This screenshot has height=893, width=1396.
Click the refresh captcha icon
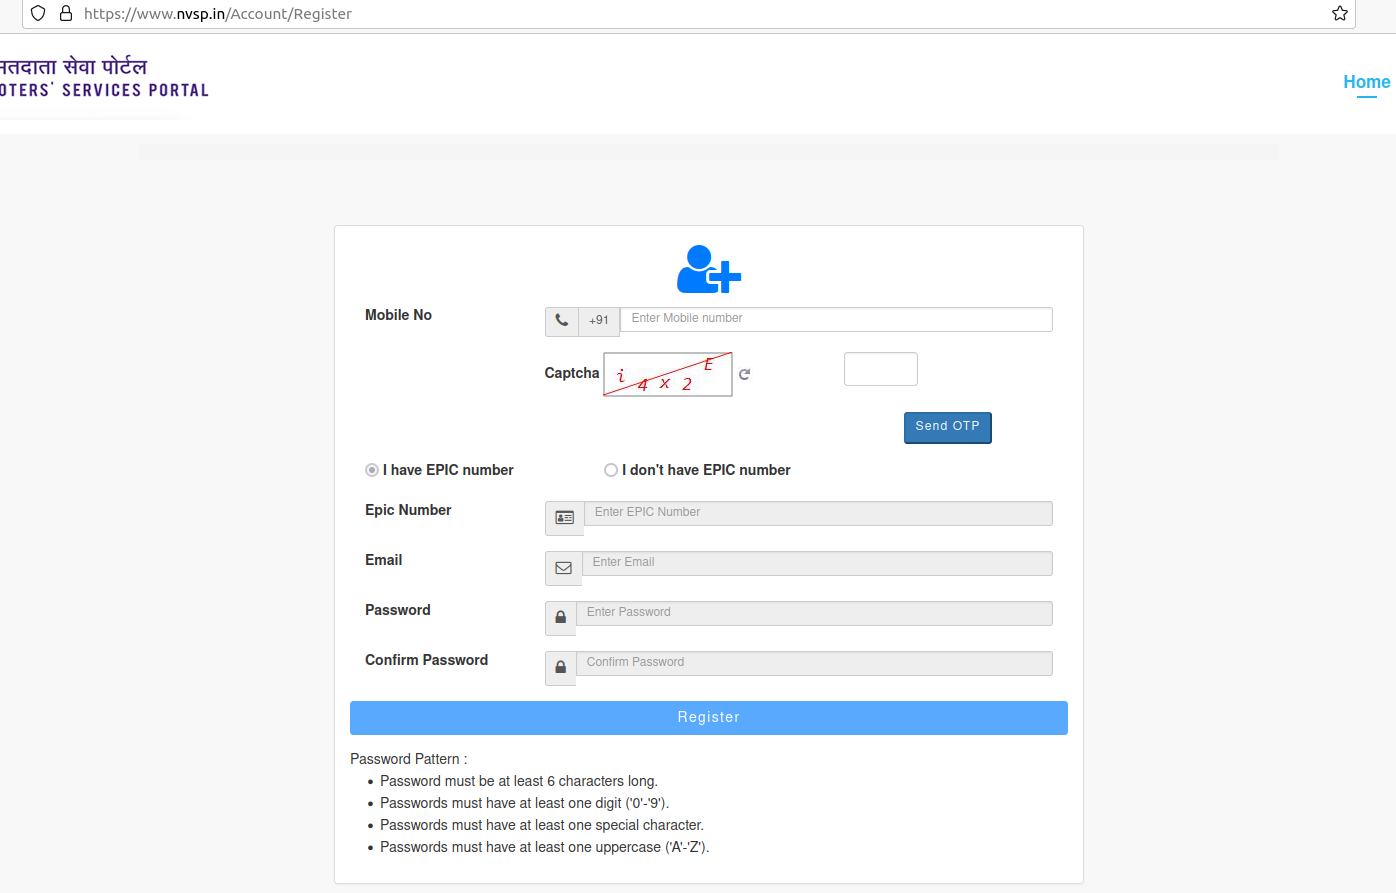(744, 373)
